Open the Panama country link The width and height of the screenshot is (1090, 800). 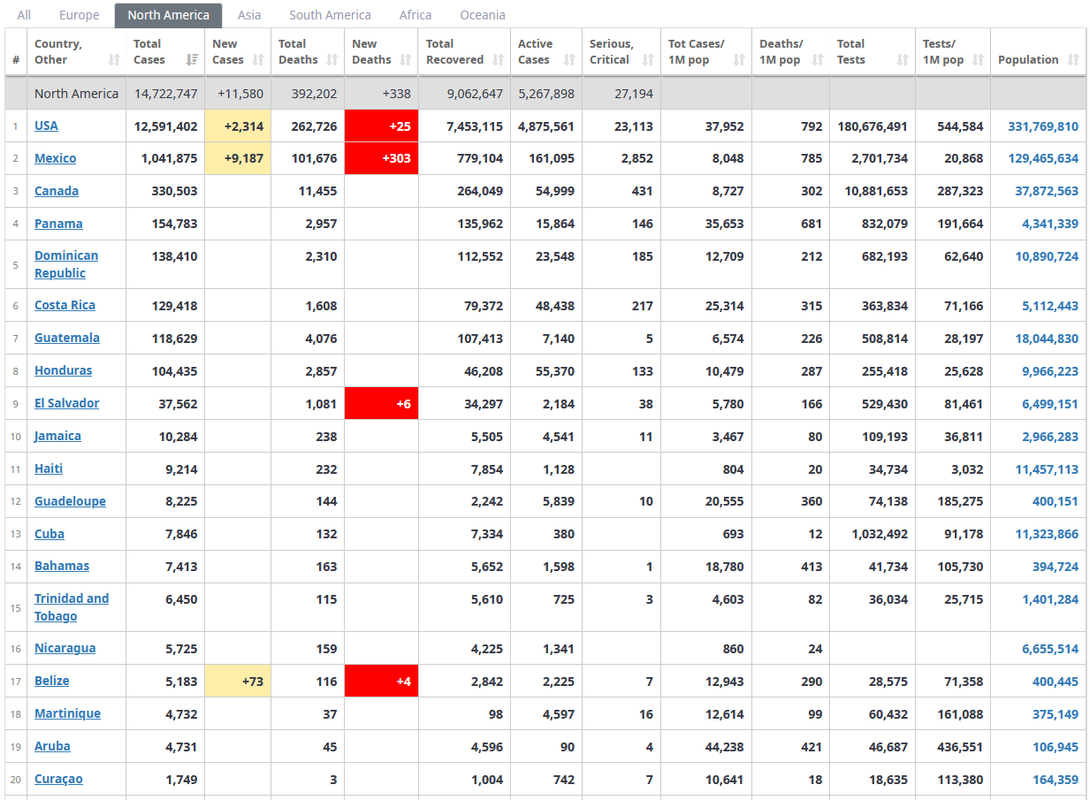click(x=58, y=224)
